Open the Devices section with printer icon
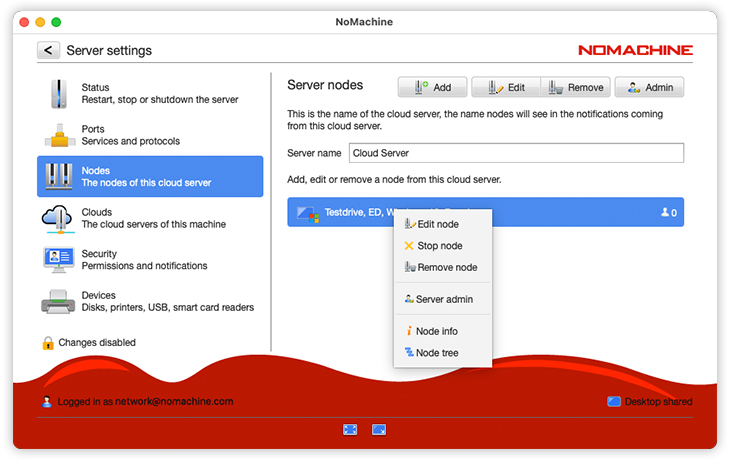Screen dimensions: 730x461 coord(150,301)
